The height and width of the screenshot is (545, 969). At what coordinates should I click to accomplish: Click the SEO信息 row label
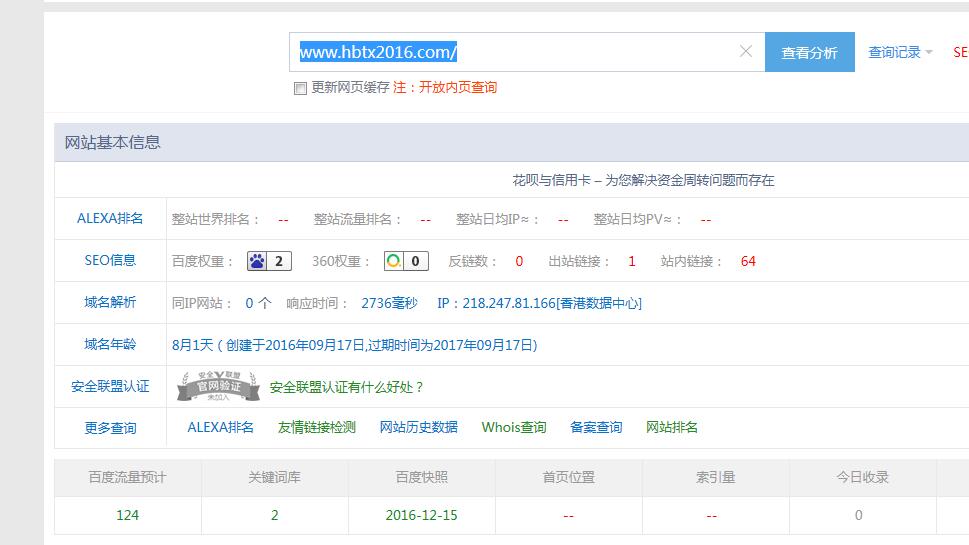click(x=110, y=261)
